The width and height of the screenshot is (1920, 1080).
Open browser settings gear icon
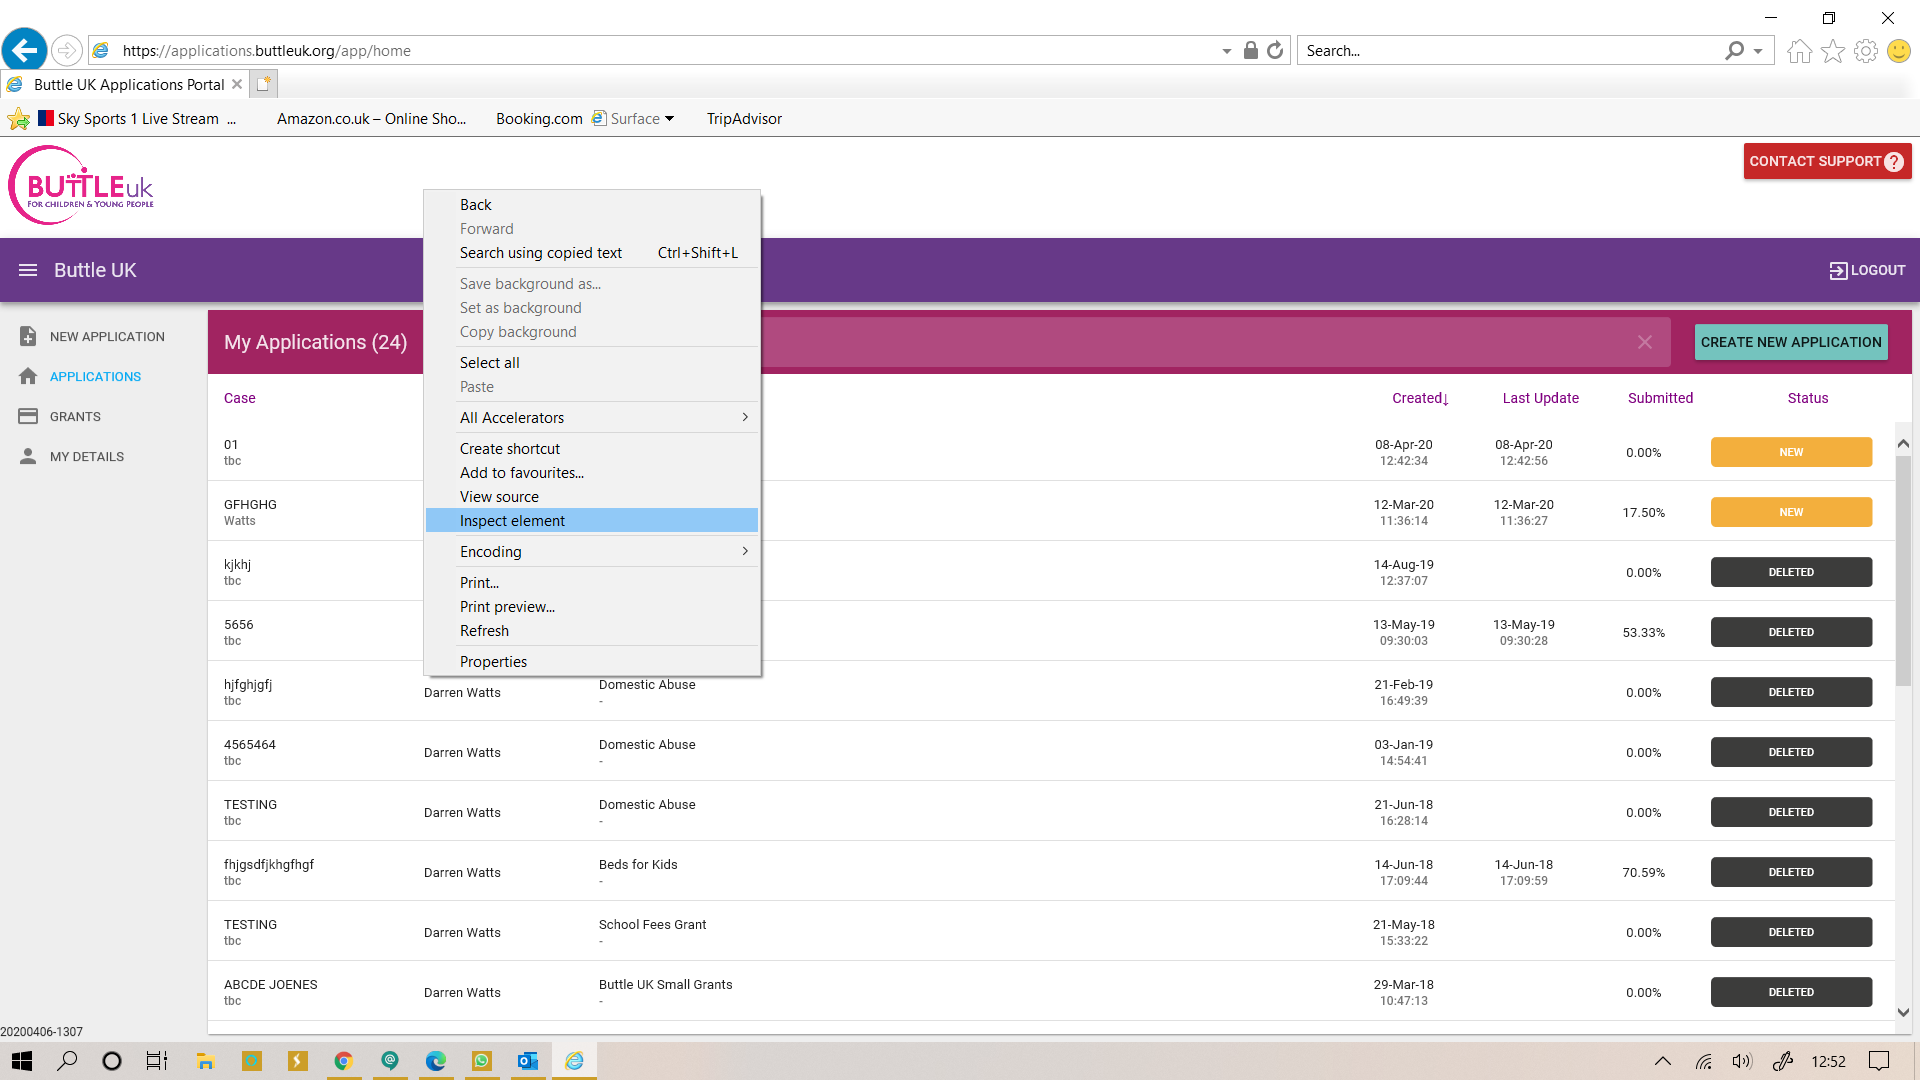(x=1865, y=50)
